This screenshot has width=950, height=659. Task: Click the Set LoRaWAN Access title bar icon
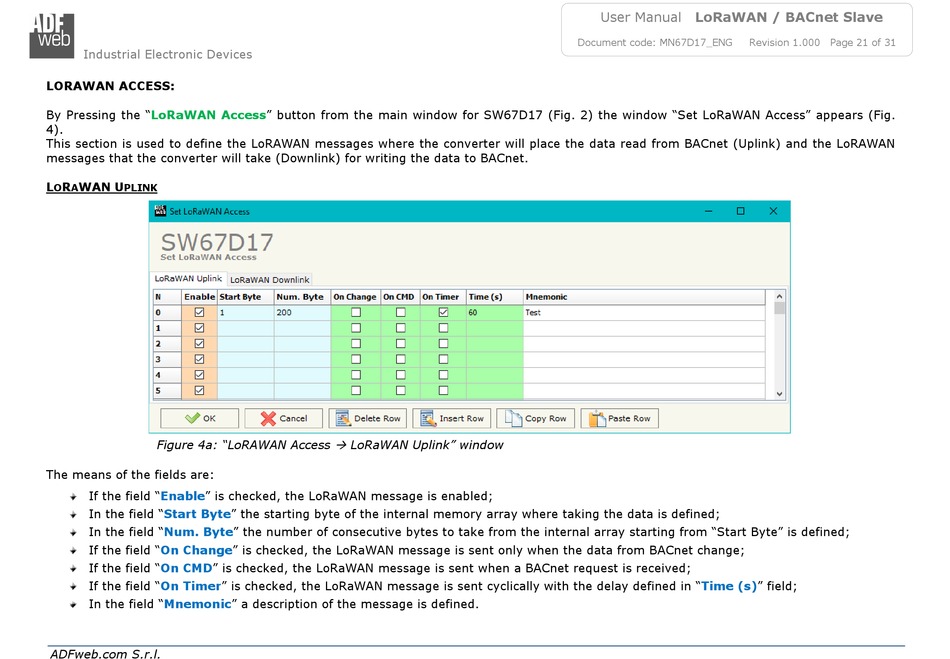click(x=160, y=211)
